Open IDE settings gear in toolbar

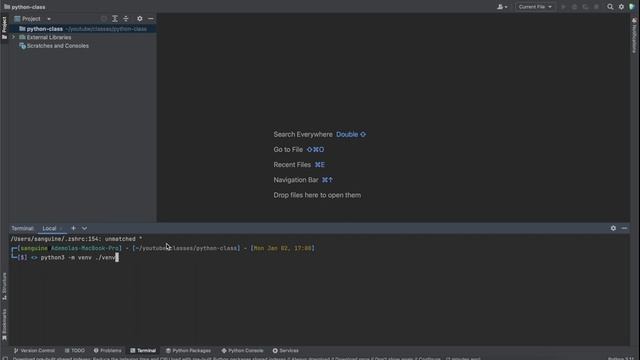tap(621, 7)
